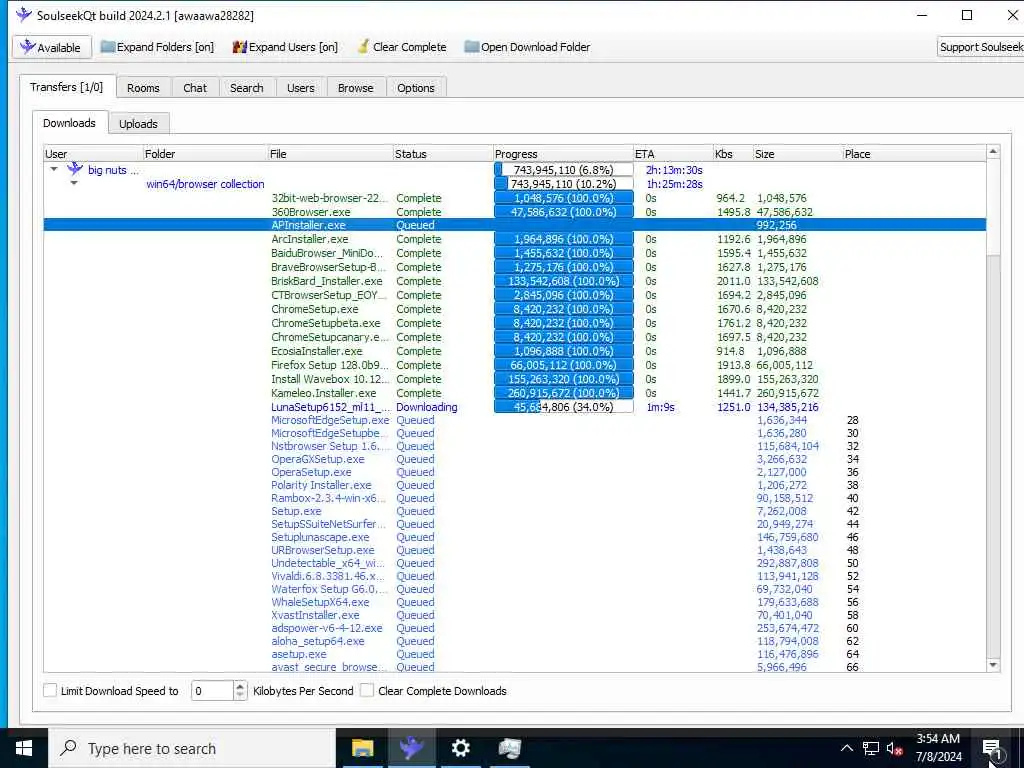This screenshot has height=768, width=1024.
Task: Open the Browse tab
Action: click(x=355, y=88)
